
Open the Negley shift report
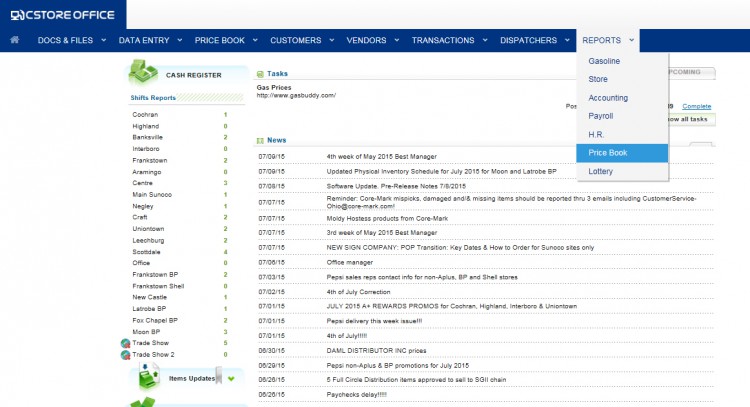coord(143,206)
